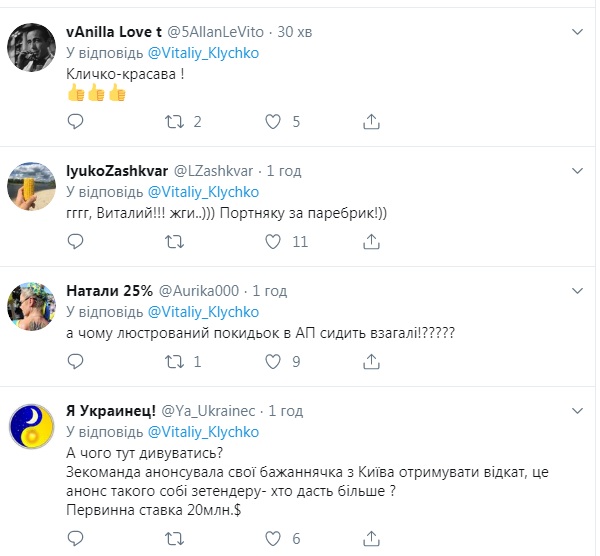Like Натали 25%'s tweet with 9 likes

point(273,361)
